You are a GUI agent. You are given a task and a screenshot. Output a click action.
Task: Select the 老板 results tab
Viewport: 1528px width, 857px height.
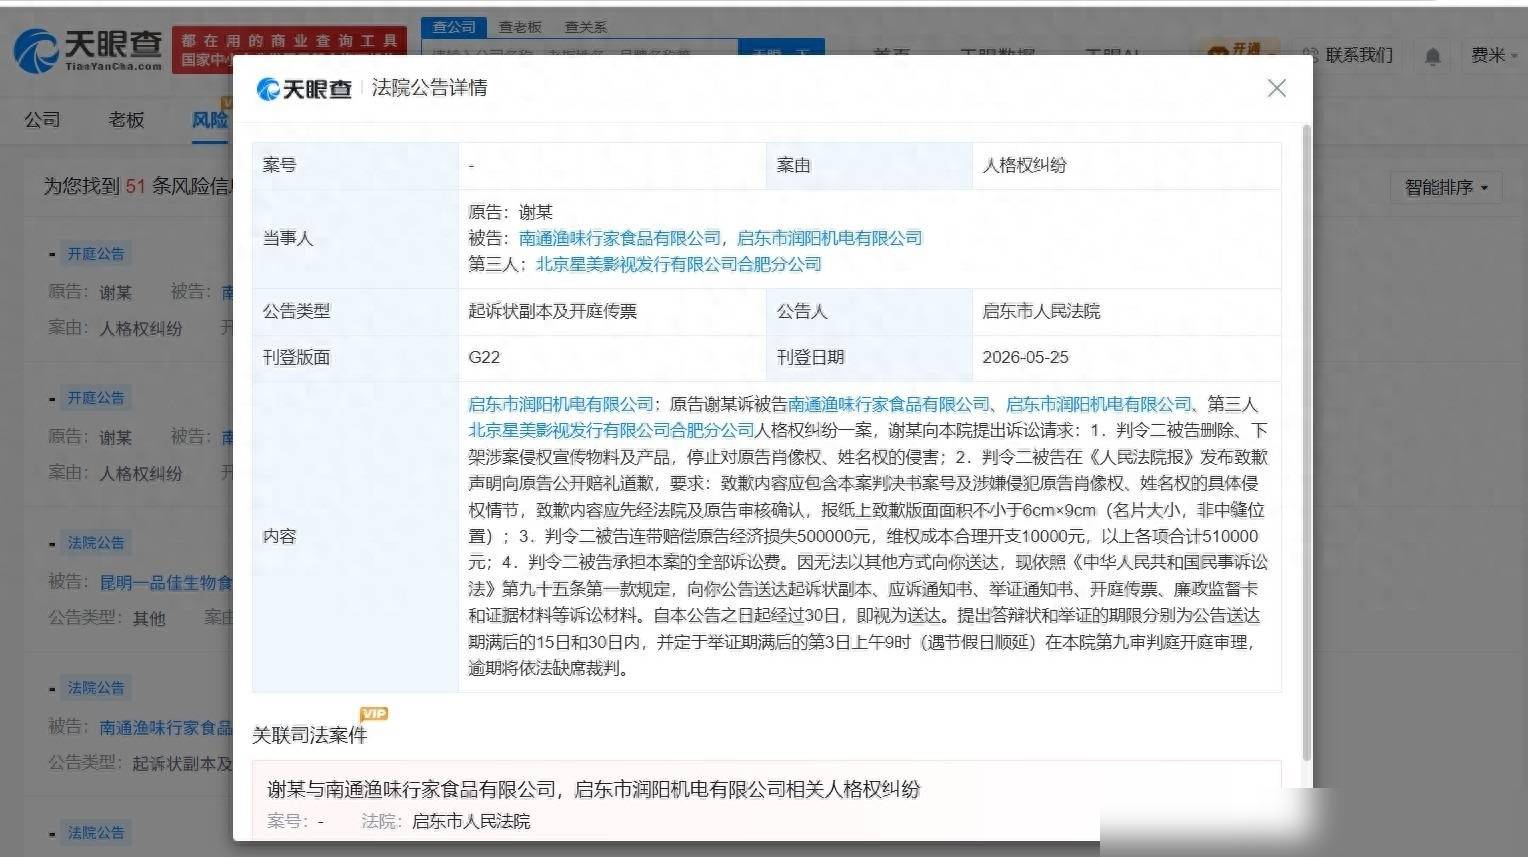click(126, 120)
